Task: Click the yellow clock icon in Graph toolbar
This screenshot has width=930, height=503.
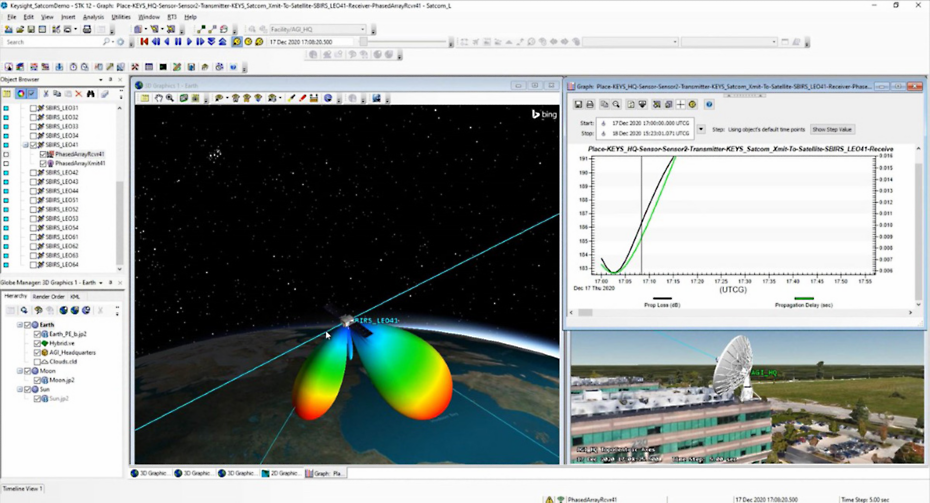Action: pos(692,104)
